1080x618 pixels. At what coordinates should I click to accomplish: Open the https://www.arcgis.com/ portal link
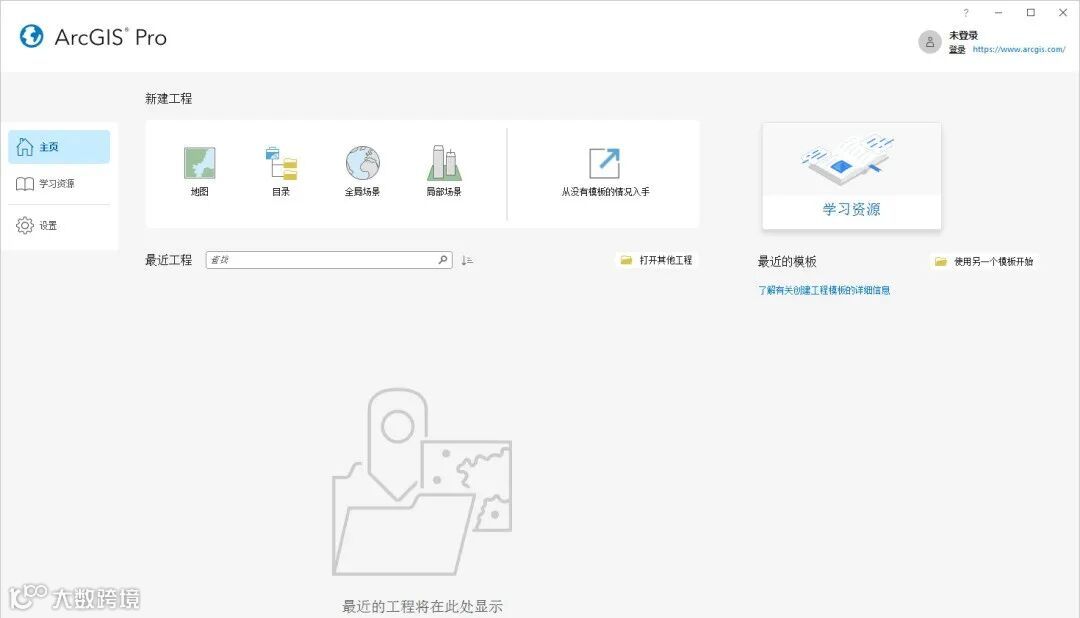point(1019,50)
